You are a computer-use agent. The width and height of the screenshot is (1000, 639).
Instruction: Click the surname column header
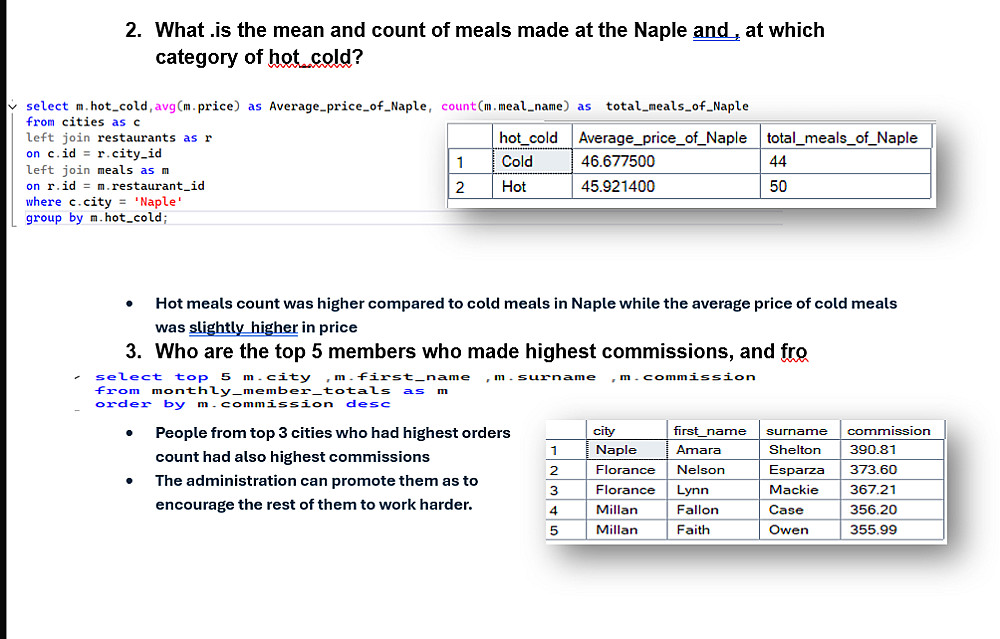(x=797, y=431)
